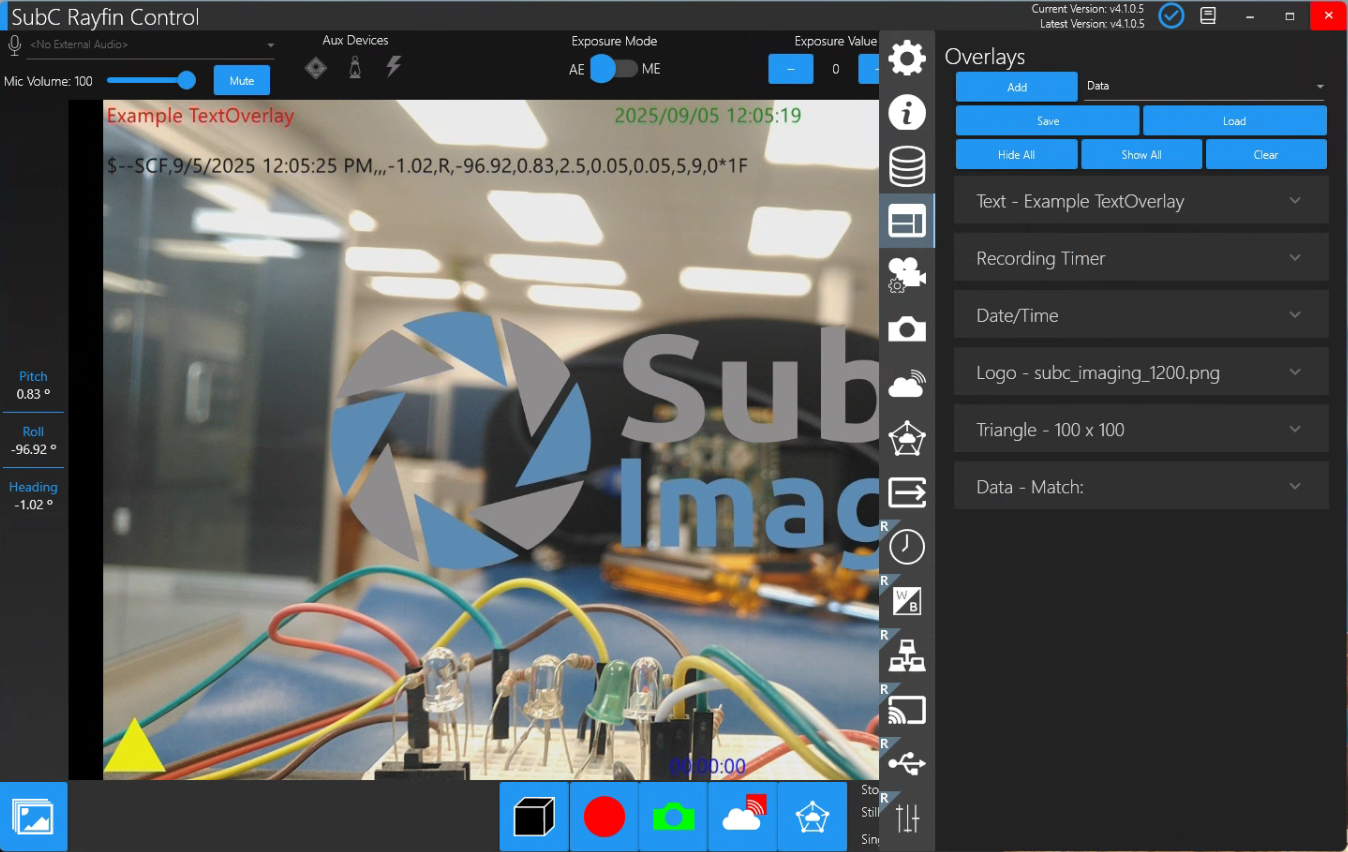The width and height of the screenshot is (1348, 852).
Task: Click the white balance icon in sidebar
Action: click(x=907, y=601)
